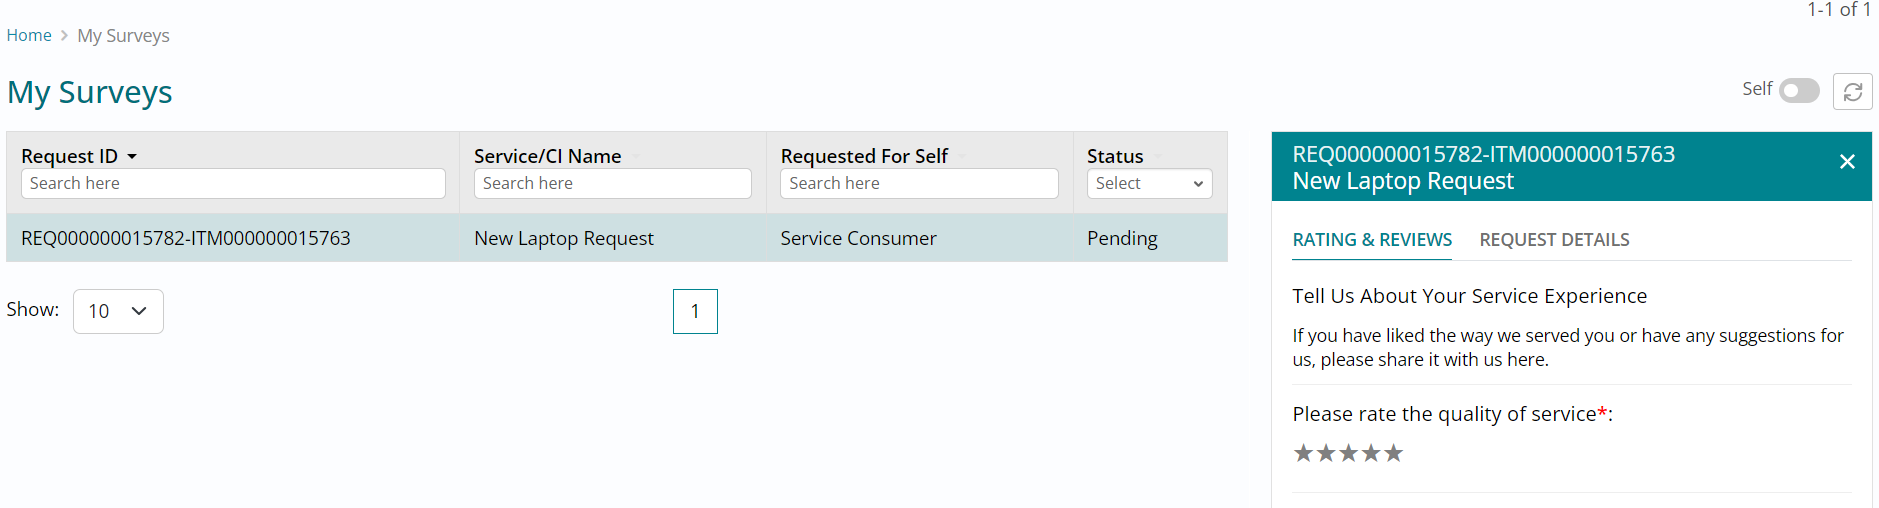The height and width of the screenshot is (508, 1879).
Task: Click the Requested For Self search field
Action: pyautogui.click(x=919, y=184)
